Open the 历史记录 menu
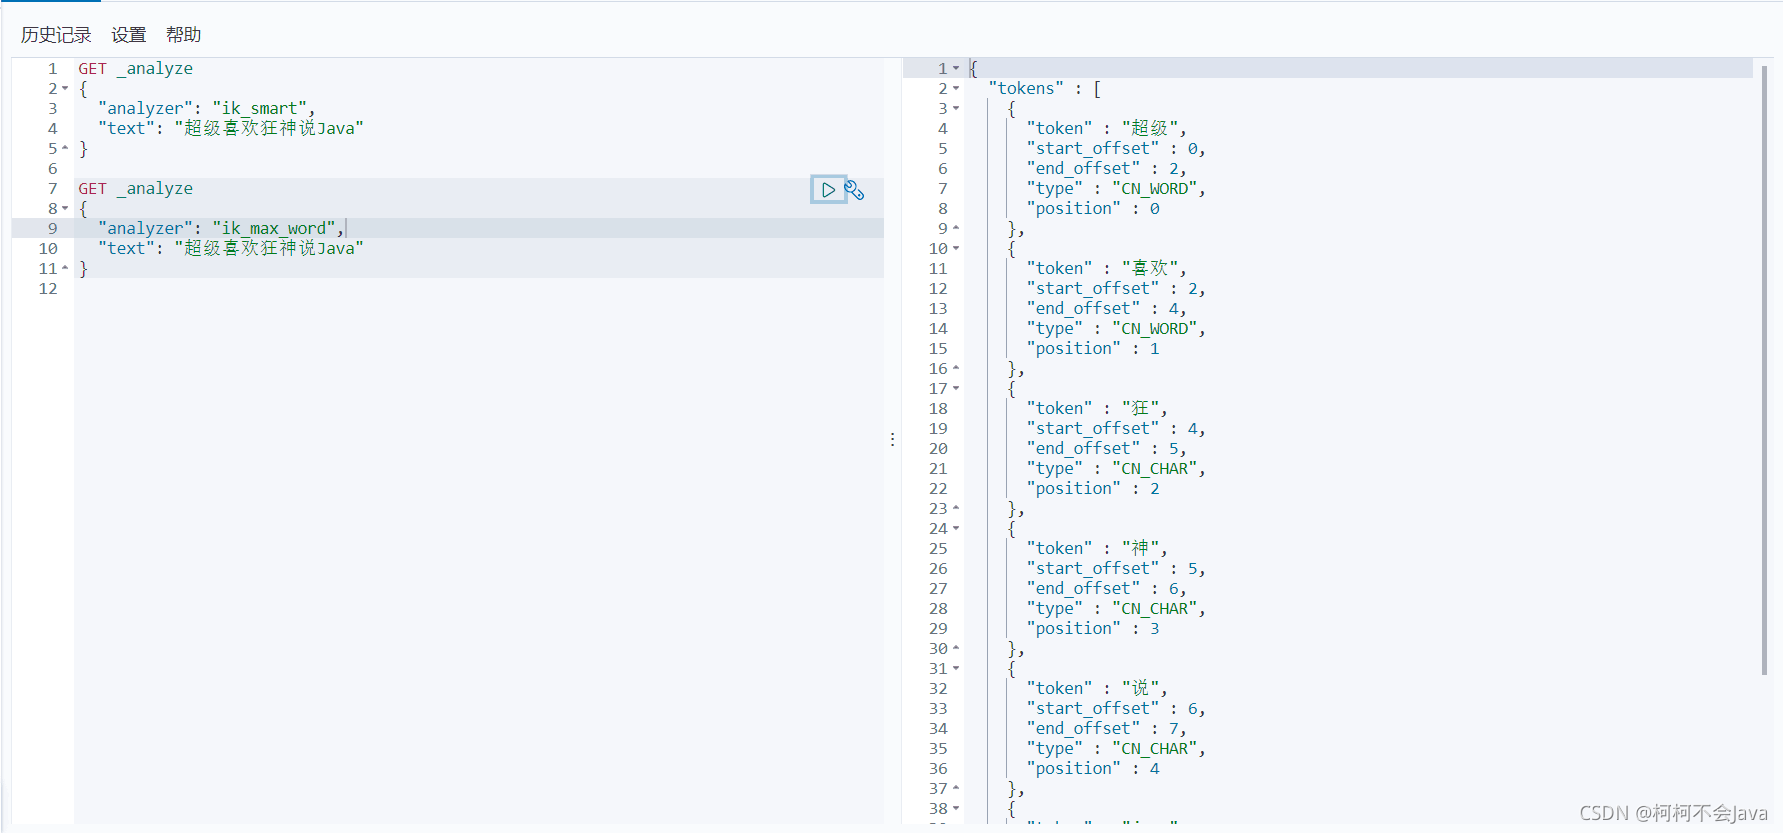This screenshot has width=1783, height=833. tap(56, 35)
